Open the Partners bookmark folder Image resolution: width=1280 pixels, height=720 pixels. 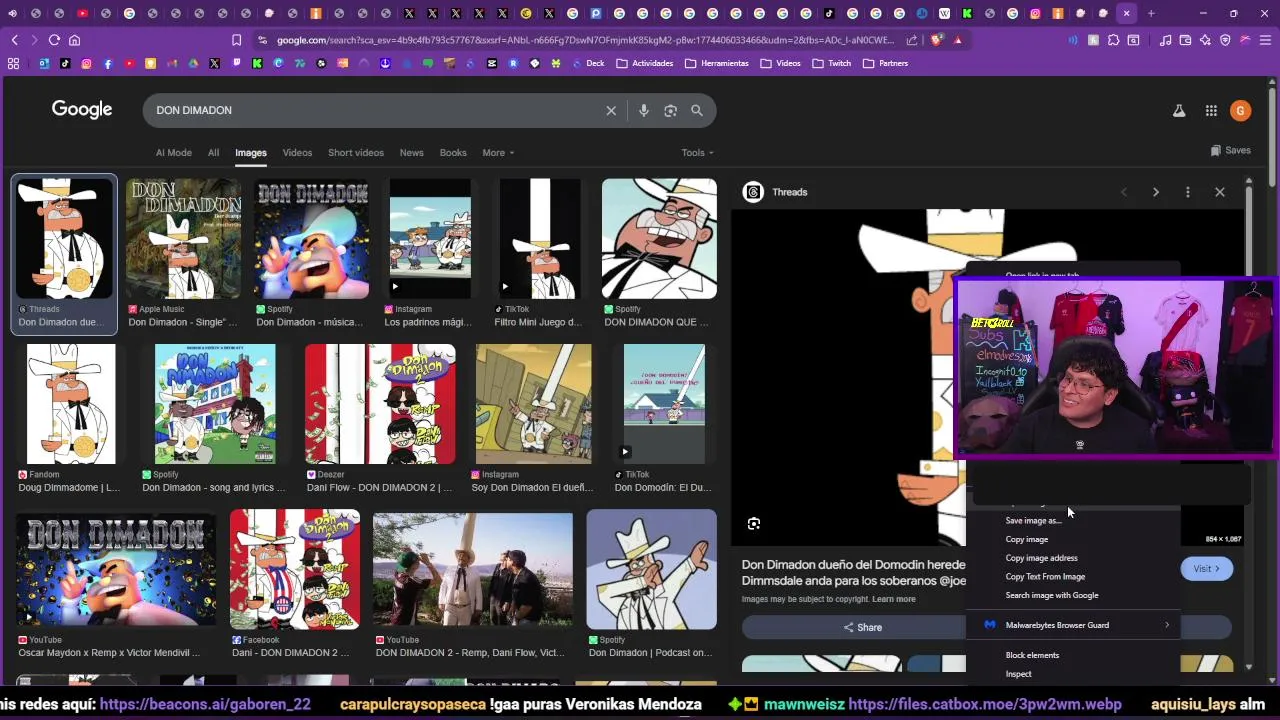point(886,63)
